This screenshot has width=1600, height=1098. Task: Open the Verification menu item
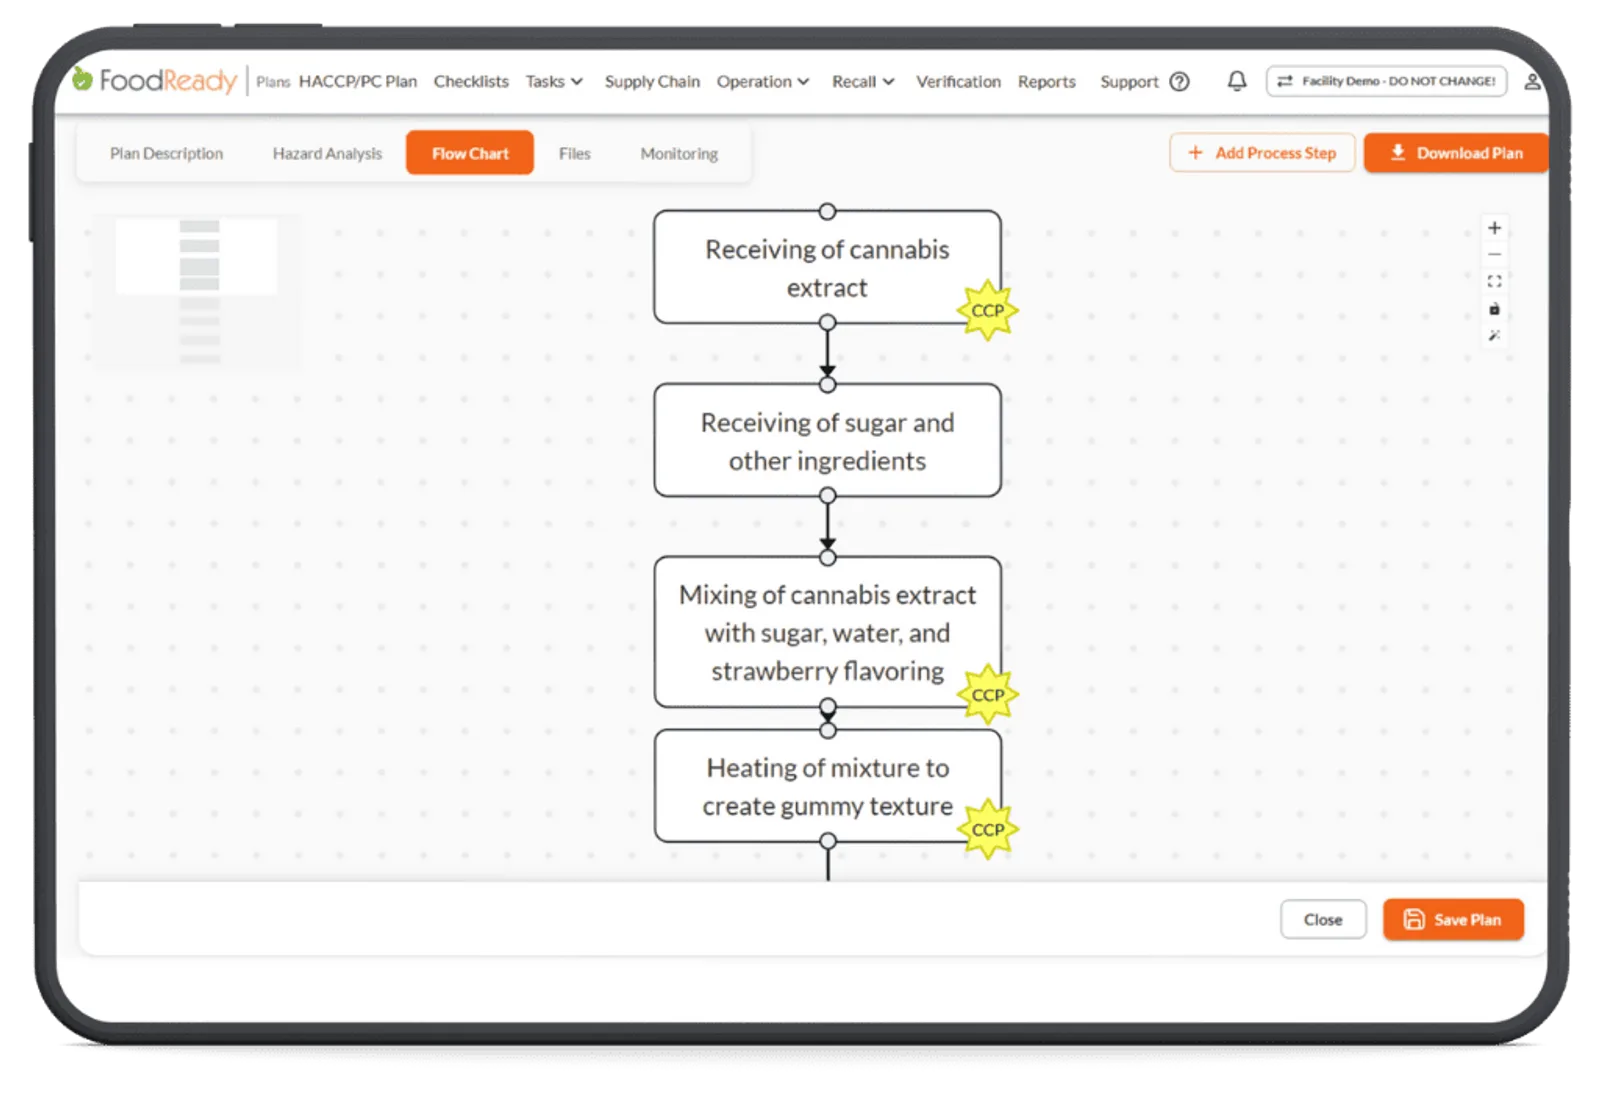coord(958,82)
